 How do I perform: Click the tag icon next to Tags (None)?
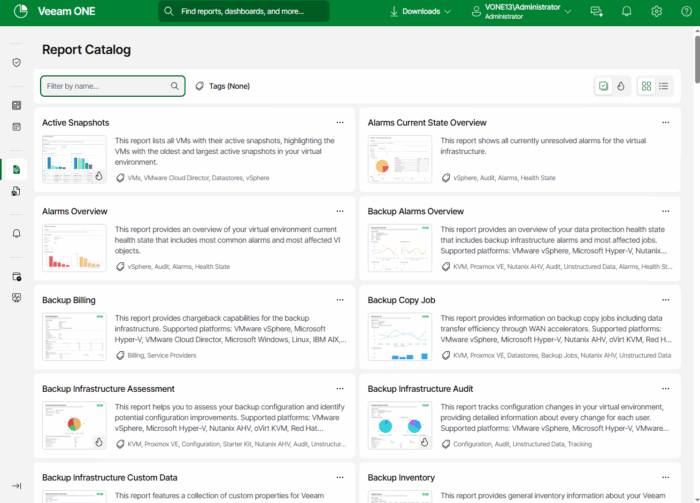[x=200, y=86]
